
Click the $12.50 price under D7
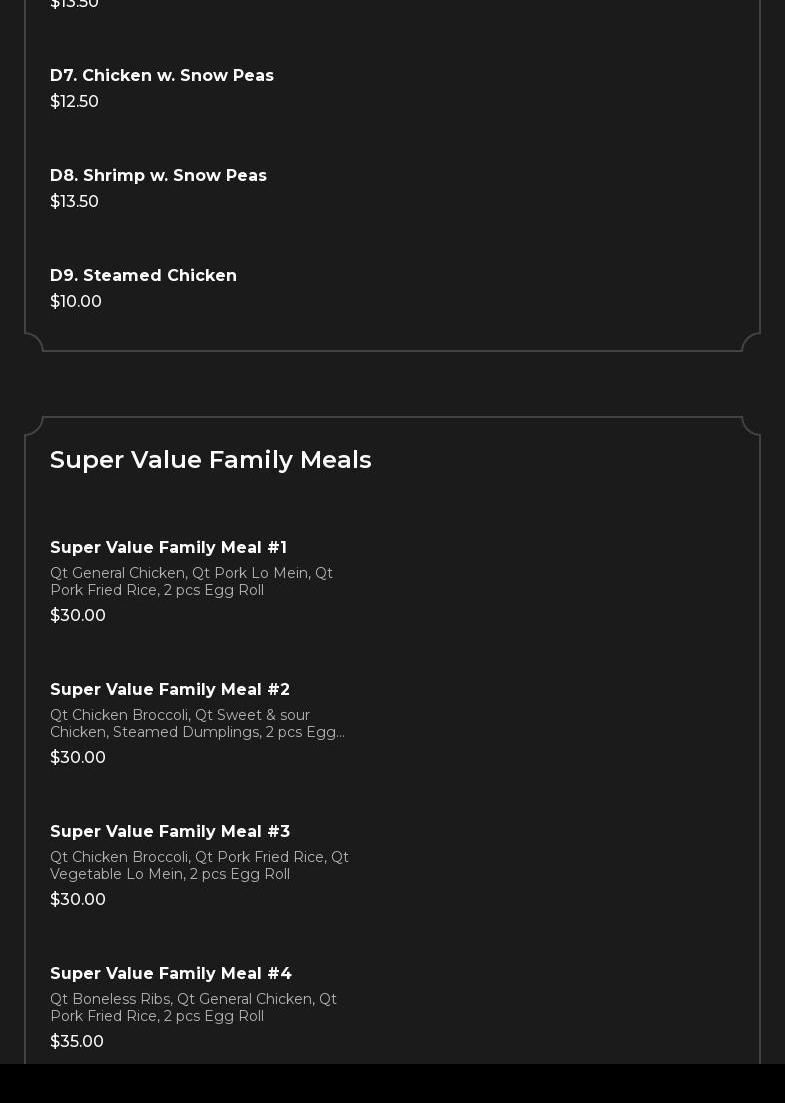click(75, 102)
